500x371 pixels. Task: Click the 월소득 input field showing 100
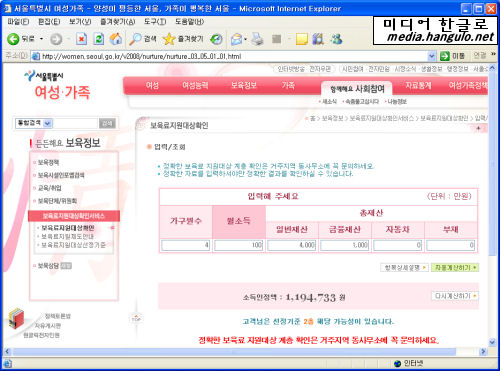(x=239, y=245)
